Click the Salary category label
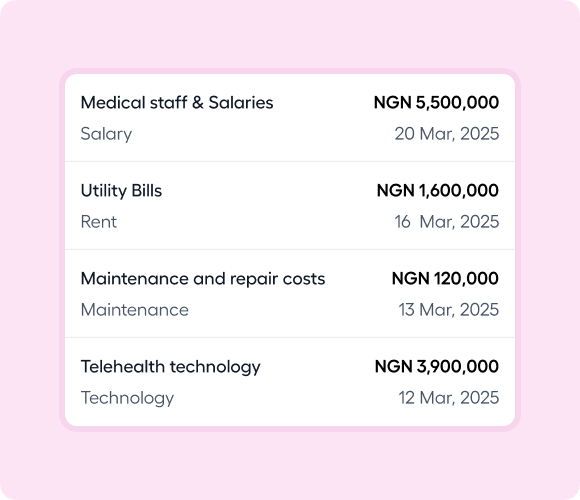Image resolution: width=580 pixels, height=500 pixels. pyautogui.click(x=106, y=134)
